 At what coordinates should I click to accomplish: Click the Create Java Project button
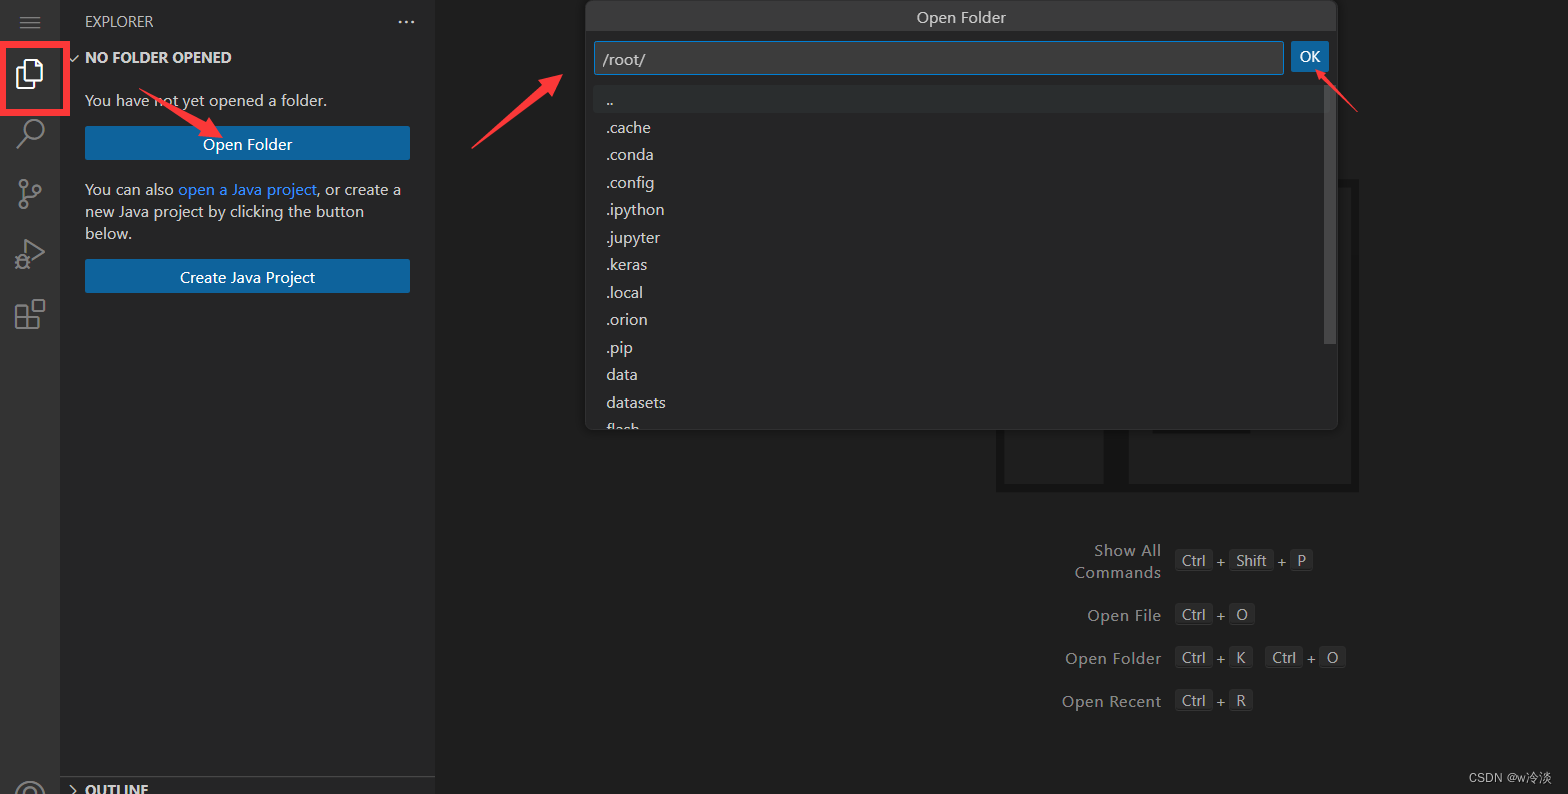(x=247, y=276)
